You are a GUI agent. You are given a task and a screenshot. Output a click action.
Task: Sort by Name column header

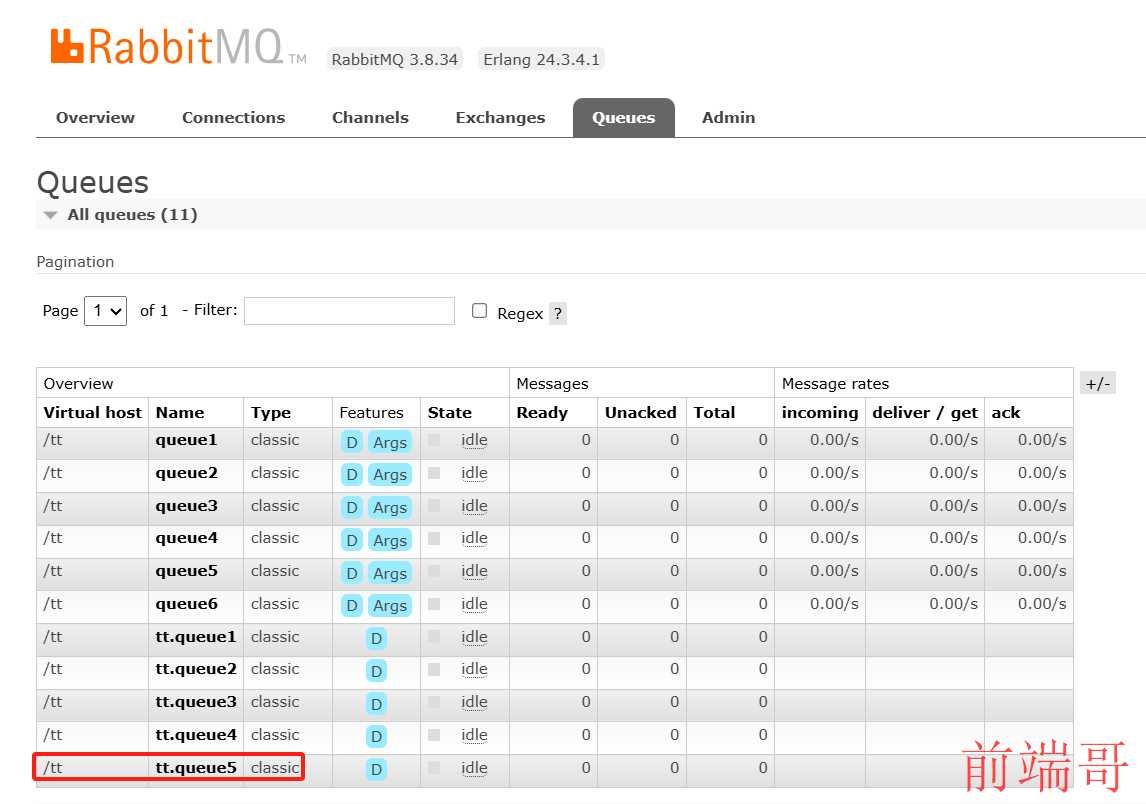pyautogui.click(x=180, y=412)
